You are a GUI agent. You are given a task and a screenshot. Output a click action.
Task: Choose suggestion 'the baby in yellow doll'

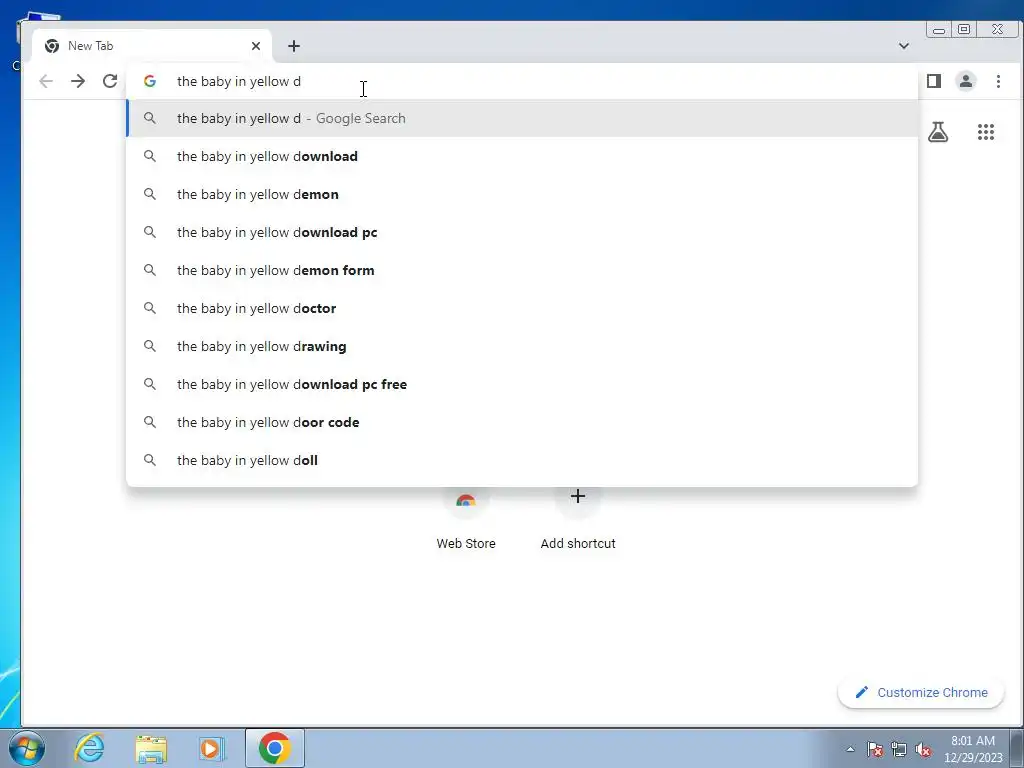(x=522, y=460)
